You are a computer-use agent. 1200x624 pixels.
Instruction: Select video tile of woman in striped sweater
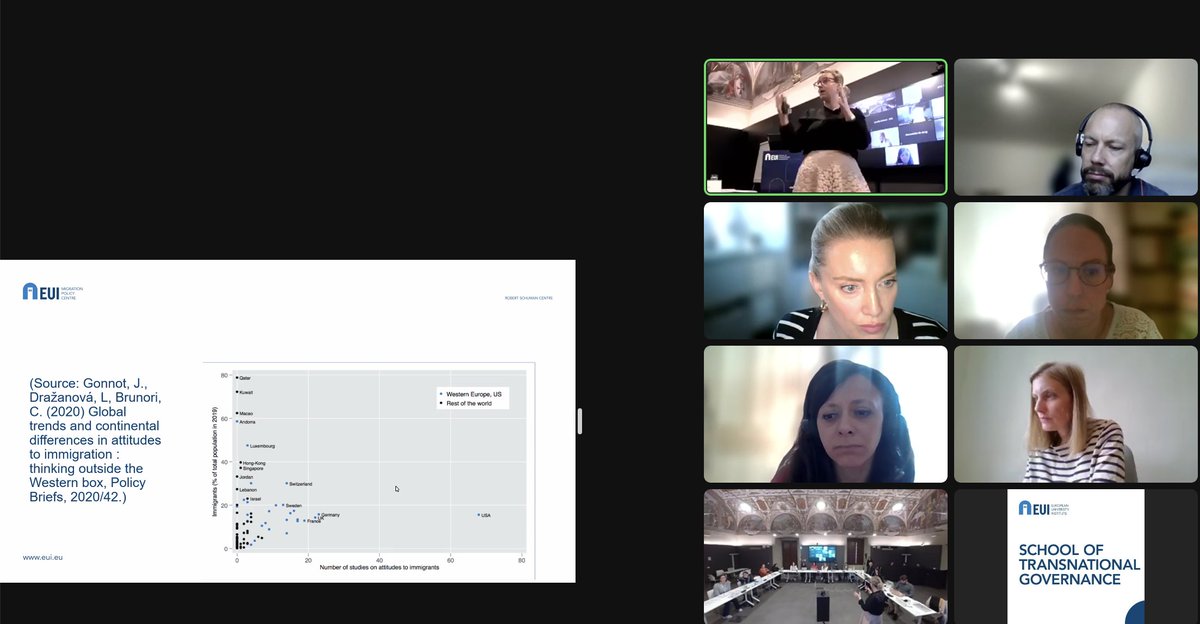pos(1076,414)
